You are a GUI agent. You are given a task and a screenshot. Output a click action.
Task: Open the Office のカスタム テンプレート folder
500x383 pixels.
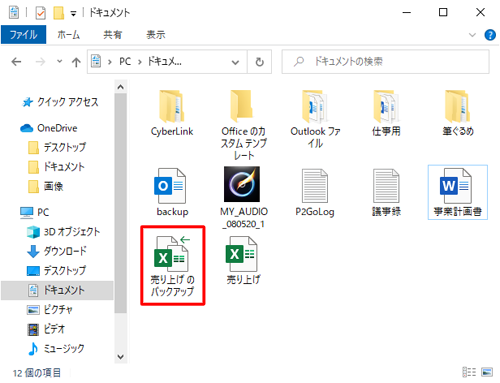click(x=243, y=124)
